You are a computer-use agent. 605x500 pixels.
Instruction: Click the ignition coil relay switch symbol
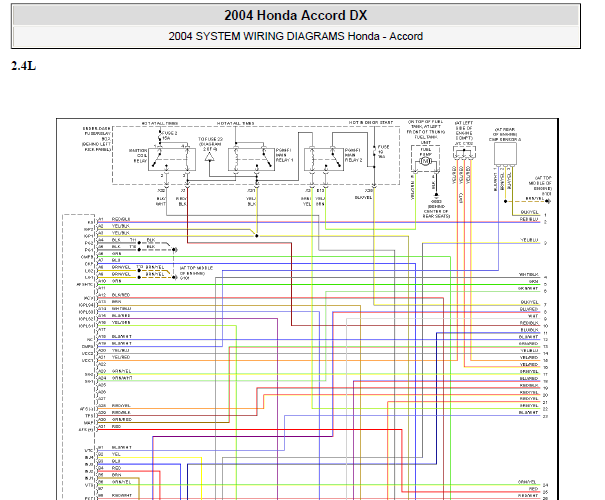tap(172, 159)
